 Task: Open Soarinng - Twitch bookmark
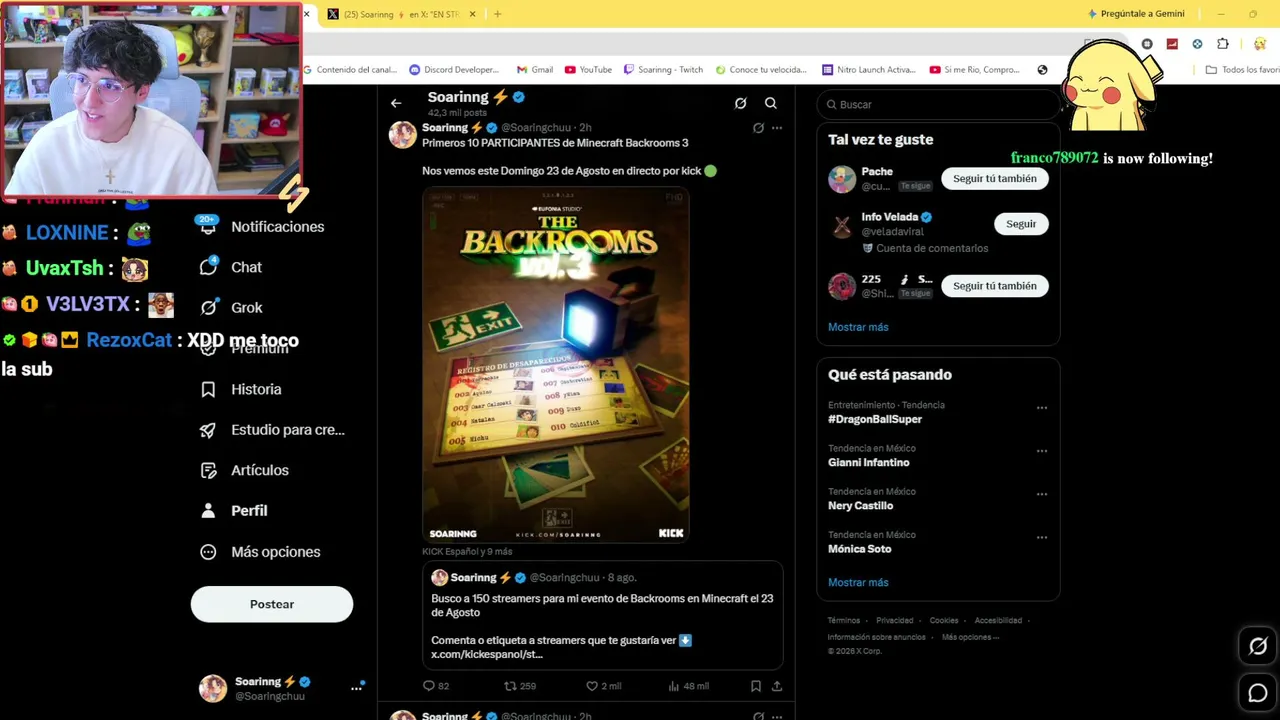[663, 70]
